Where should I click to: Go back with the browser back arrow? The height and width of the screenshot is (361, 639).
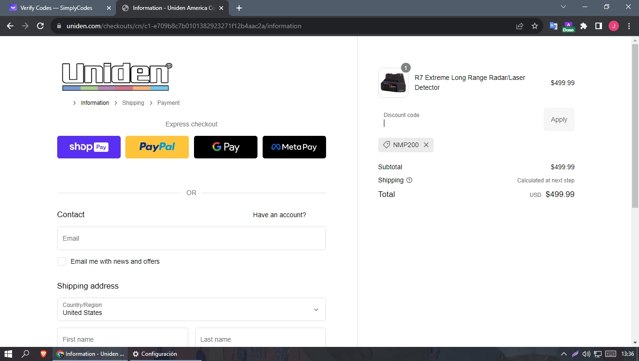pos(10,26)
